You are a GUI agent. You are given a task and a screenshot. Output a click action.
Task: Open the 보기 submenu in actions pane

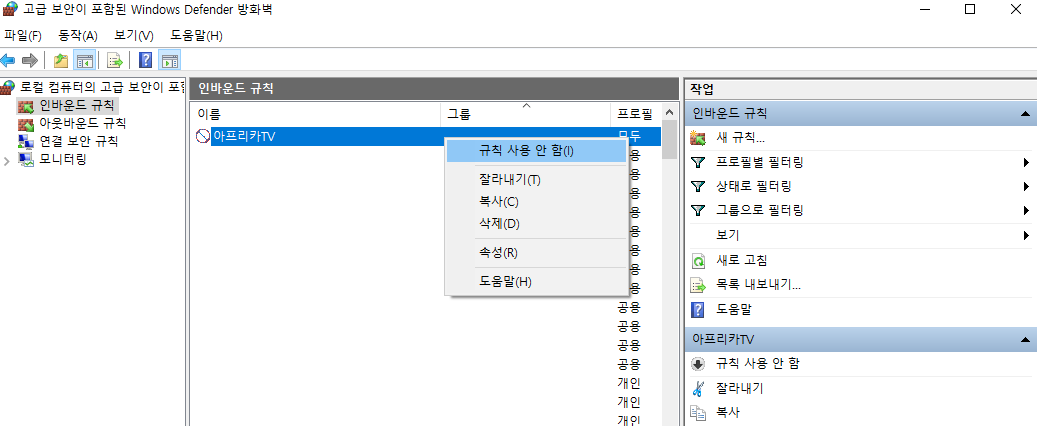coord(1026,235)
